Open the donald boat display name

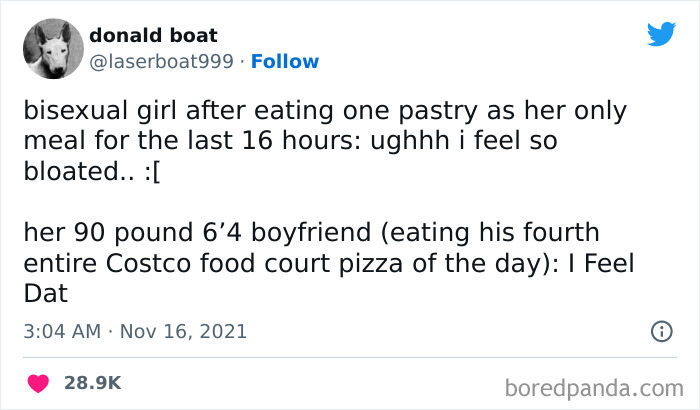tap(151, 36)
